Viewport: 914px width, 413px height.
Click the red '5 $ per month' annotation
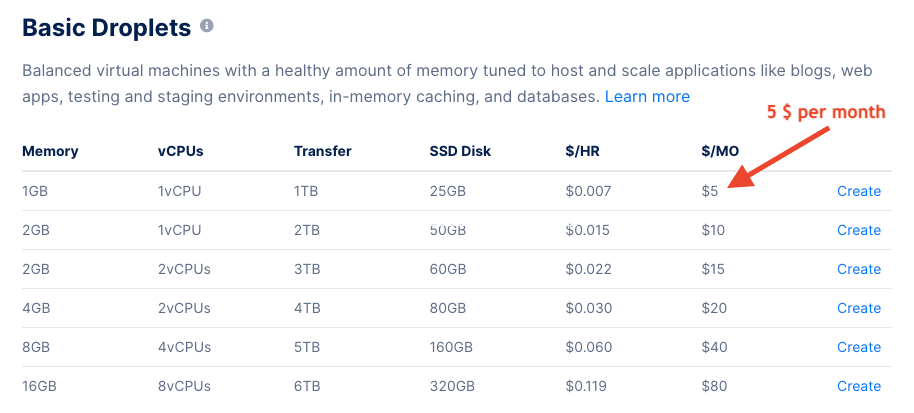click(826, 112)
